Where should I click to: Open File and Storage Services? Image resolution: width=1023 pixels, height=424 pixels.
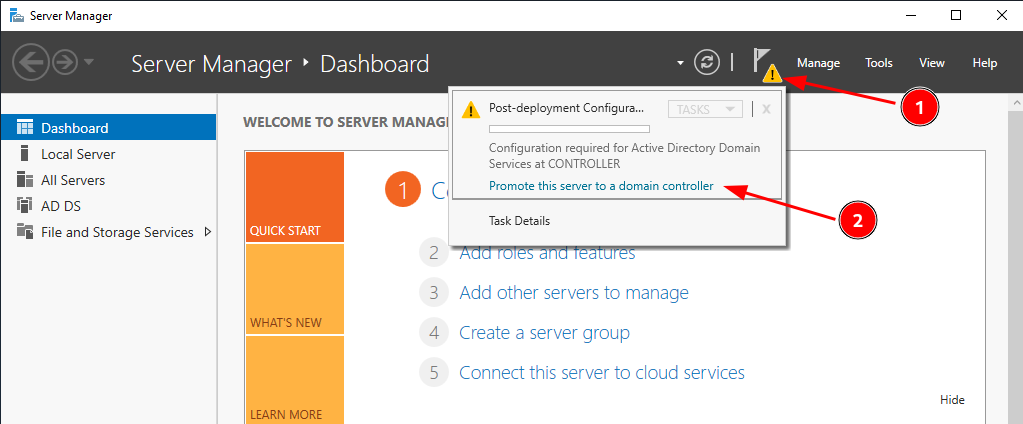[117, 232]
